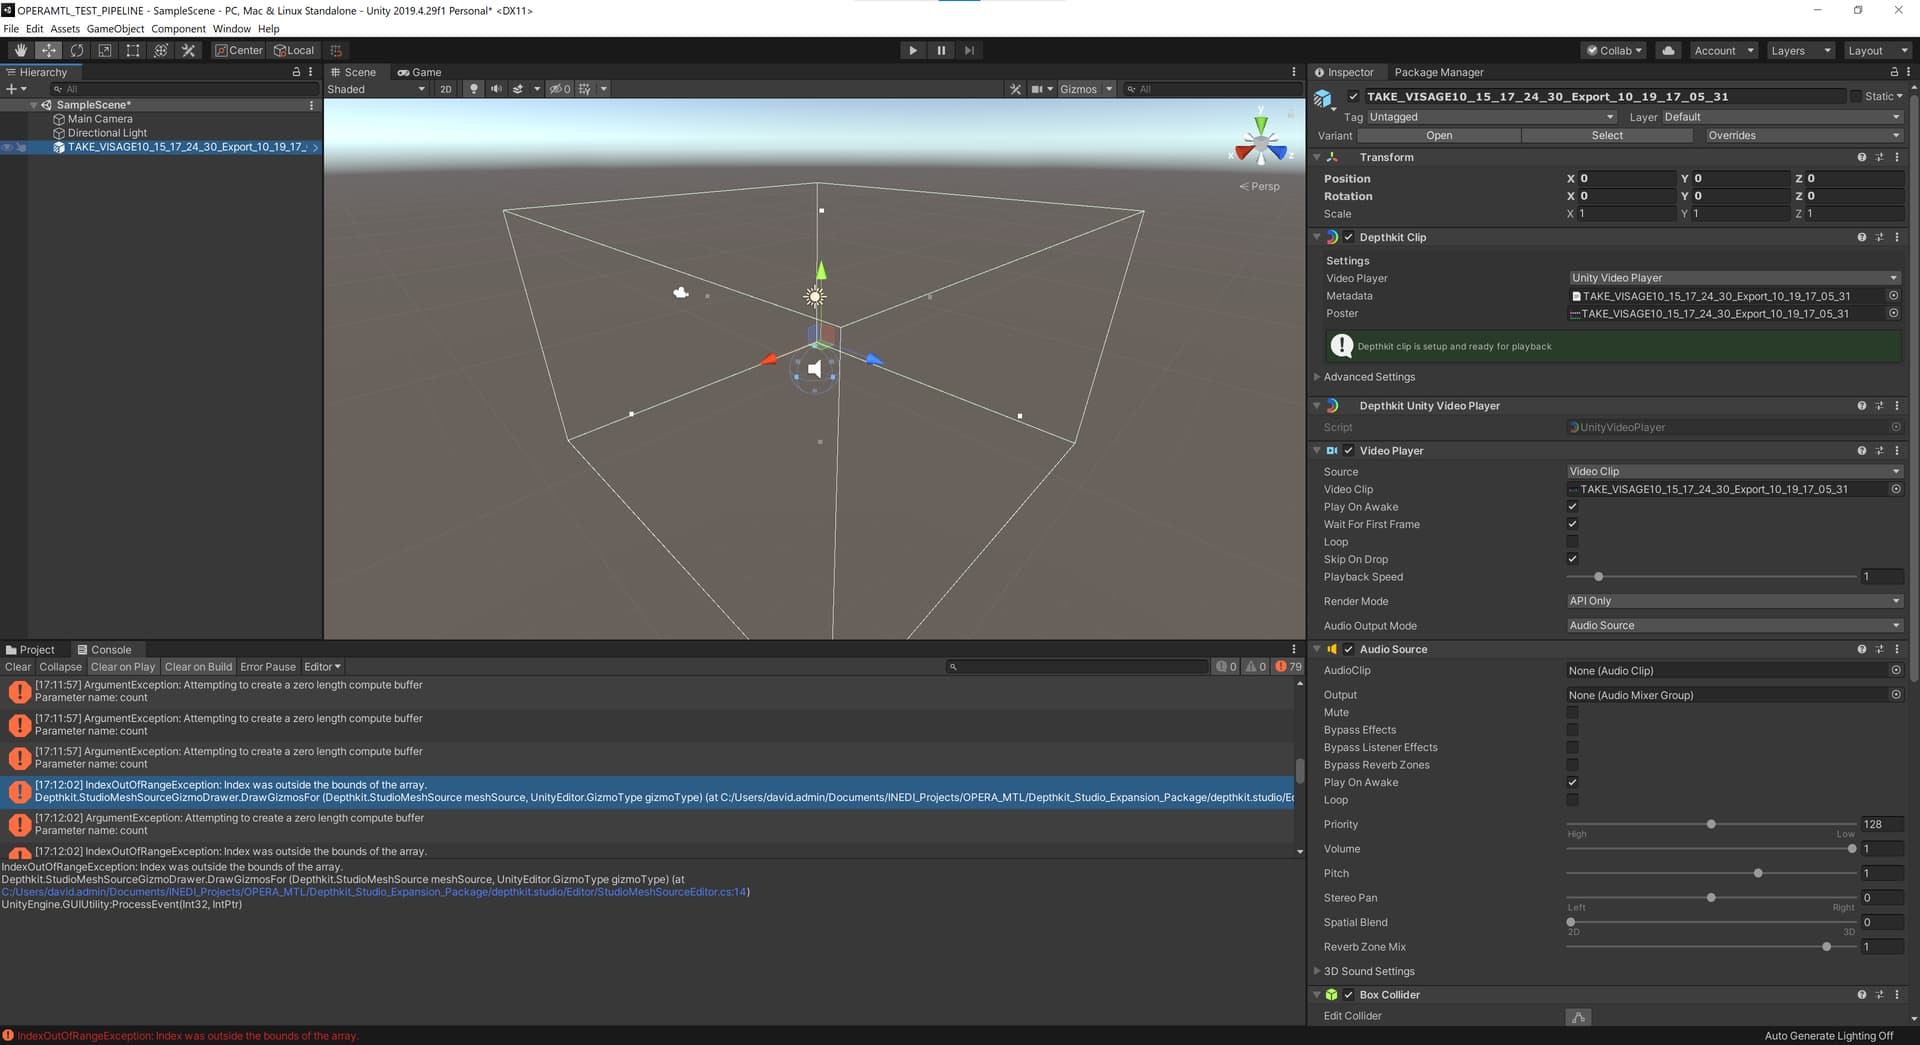
Task: Toggle scene lighting lightbulb icon
Action: [474, 89]
